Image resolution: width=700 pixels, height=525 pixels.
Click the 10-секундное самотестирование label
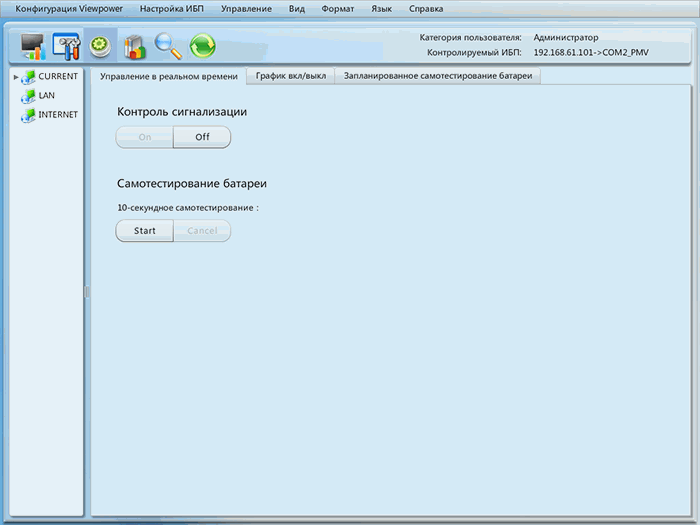[188, 208]
